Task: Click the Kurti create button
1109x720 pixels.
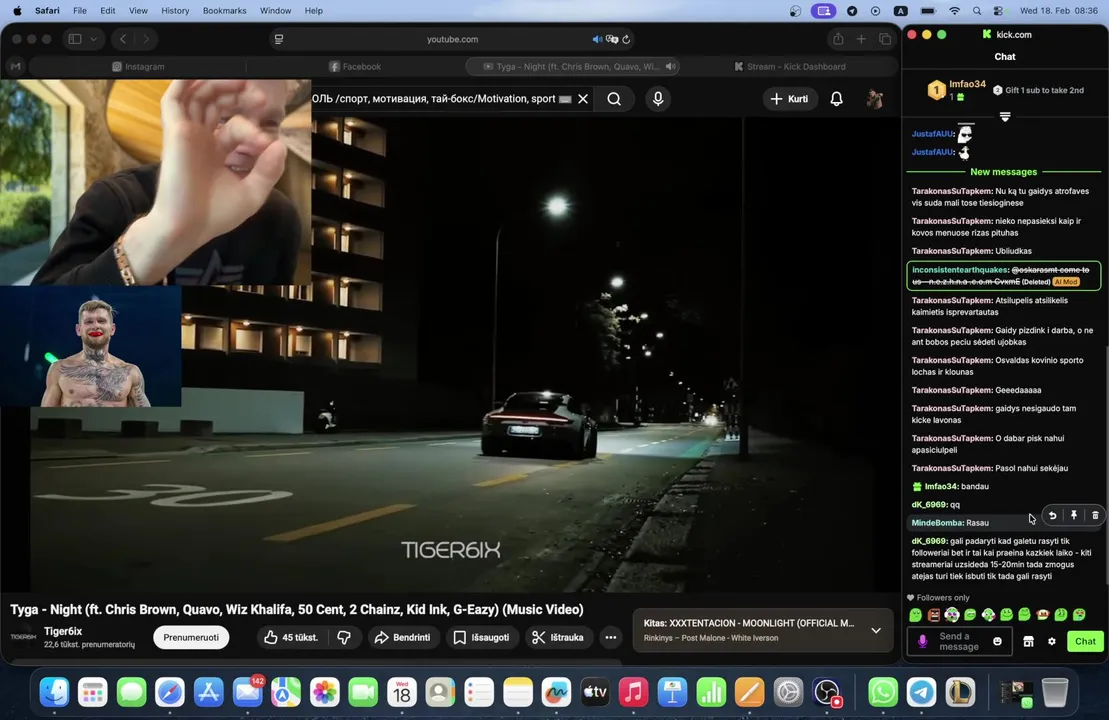Action: pos(790,99)
